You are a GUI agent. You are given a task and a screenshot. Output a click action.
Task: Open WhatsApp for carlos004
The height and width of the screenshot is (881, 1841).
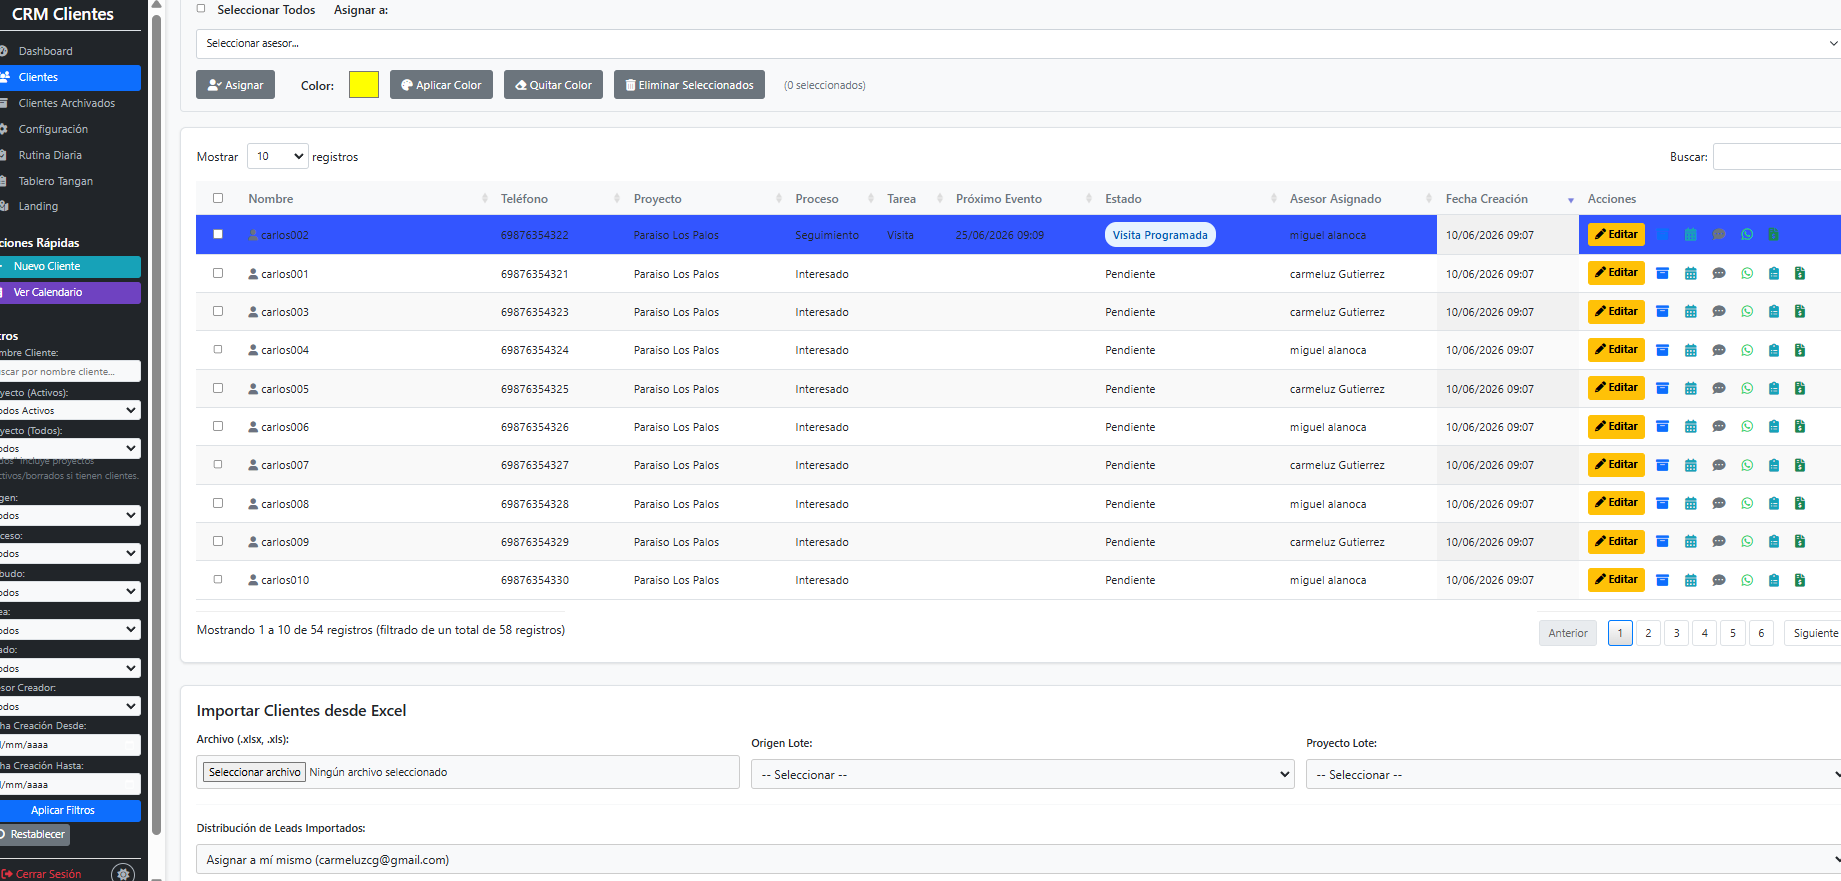[x=1747, y=350]
